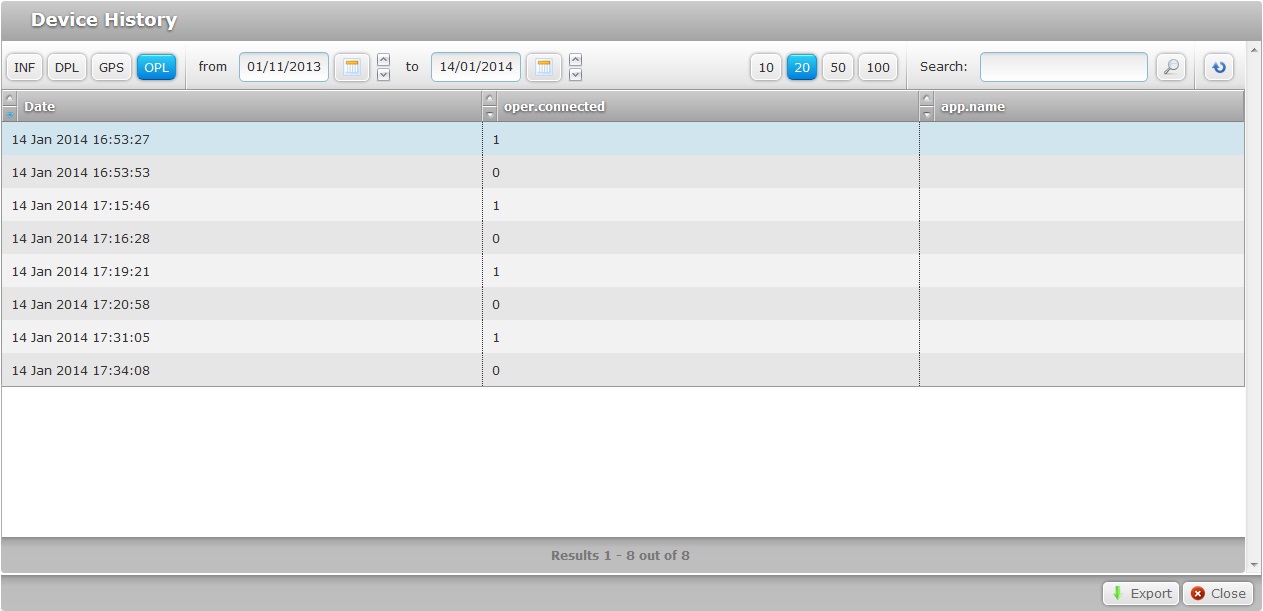Open the calendar picker for the from date
1263x611 pixels.
click(351, 67)
